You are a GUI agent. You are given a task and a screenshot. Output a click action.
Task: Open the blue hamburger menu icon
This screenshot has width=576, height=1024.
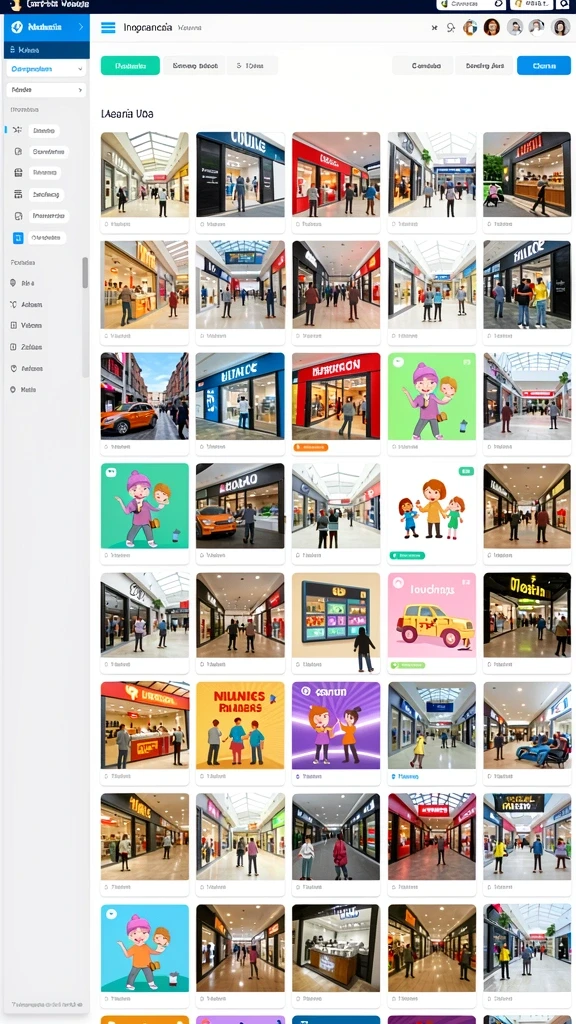click(x=108, y=27)
